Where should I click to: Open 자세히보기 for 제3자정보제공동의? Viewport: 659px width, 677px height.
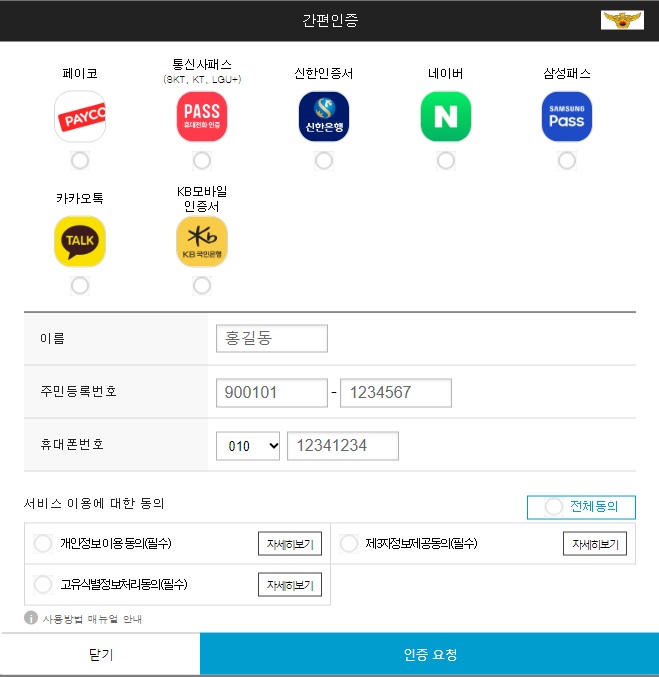pyautogui.click(x=595, y=544)
